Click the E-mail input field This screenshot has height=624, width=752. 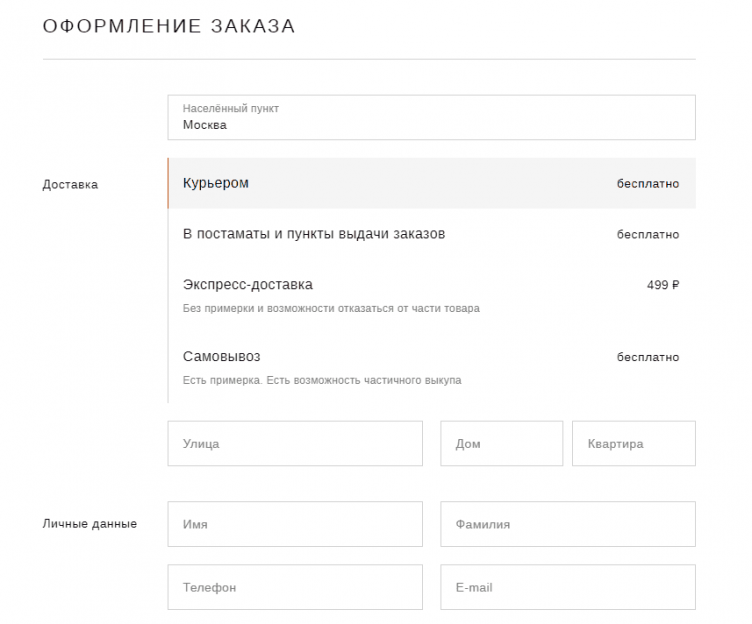(x=568, y=587)
